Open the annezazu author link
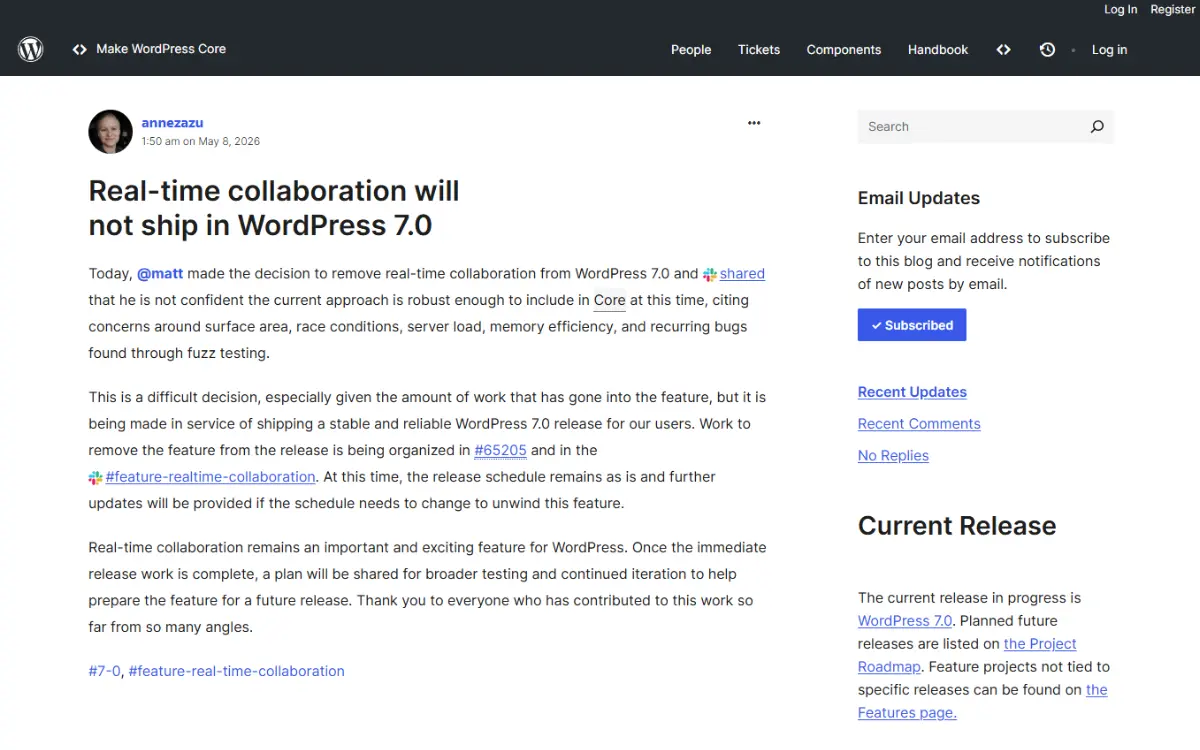1200x750 pixels. [172, 123]
